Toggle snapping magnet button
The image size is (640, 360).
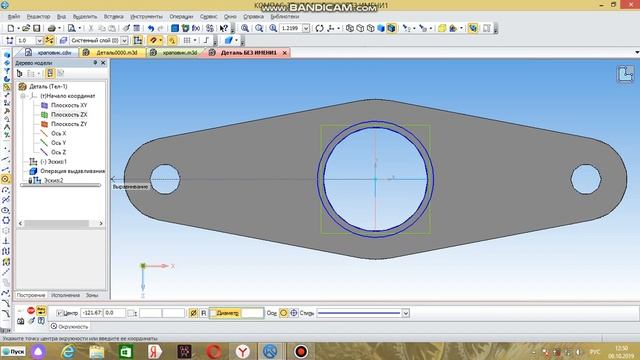tap(153, 40)
